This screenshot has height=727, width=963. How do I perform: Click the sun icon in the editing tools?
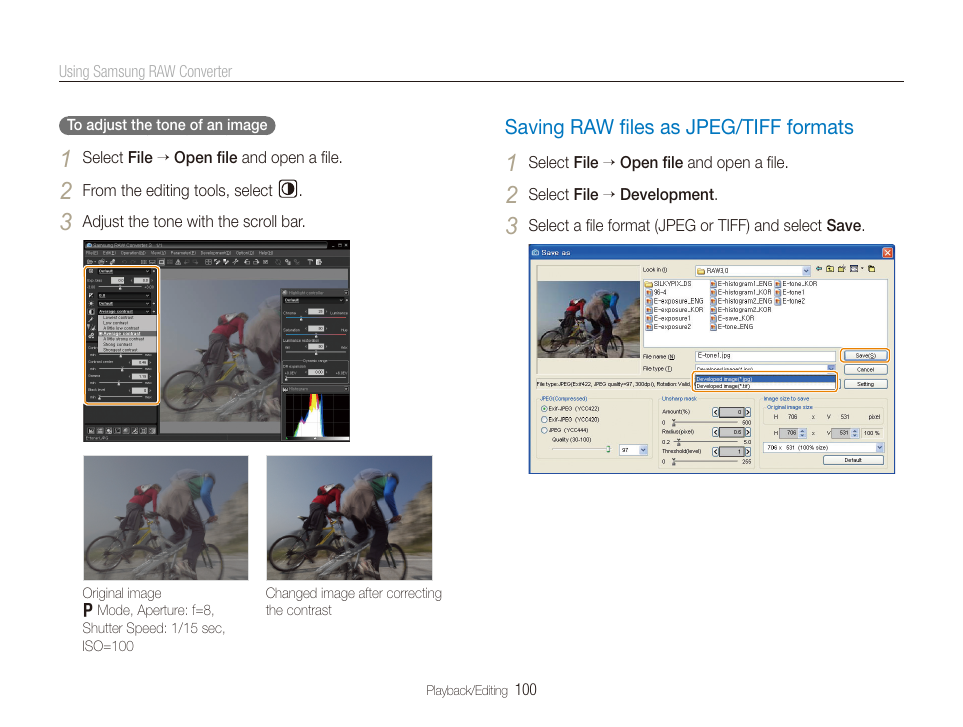pyautogui.click(x=92, y=303)
